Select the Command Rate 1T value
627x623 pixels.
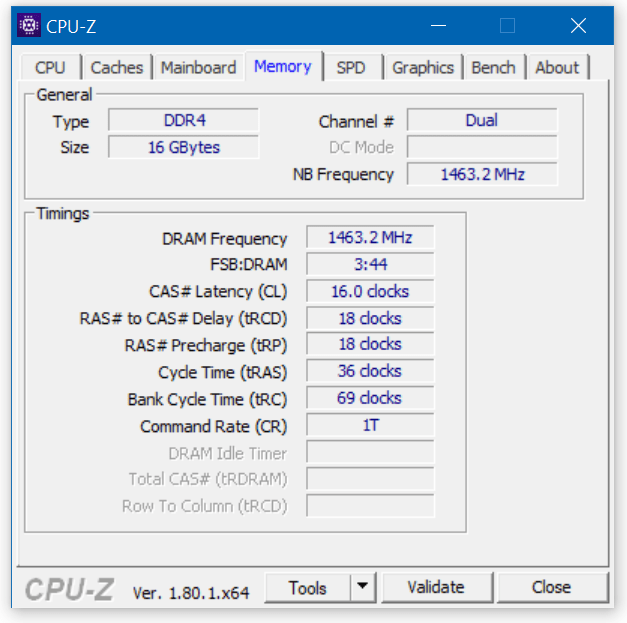(x=370, y=425)
